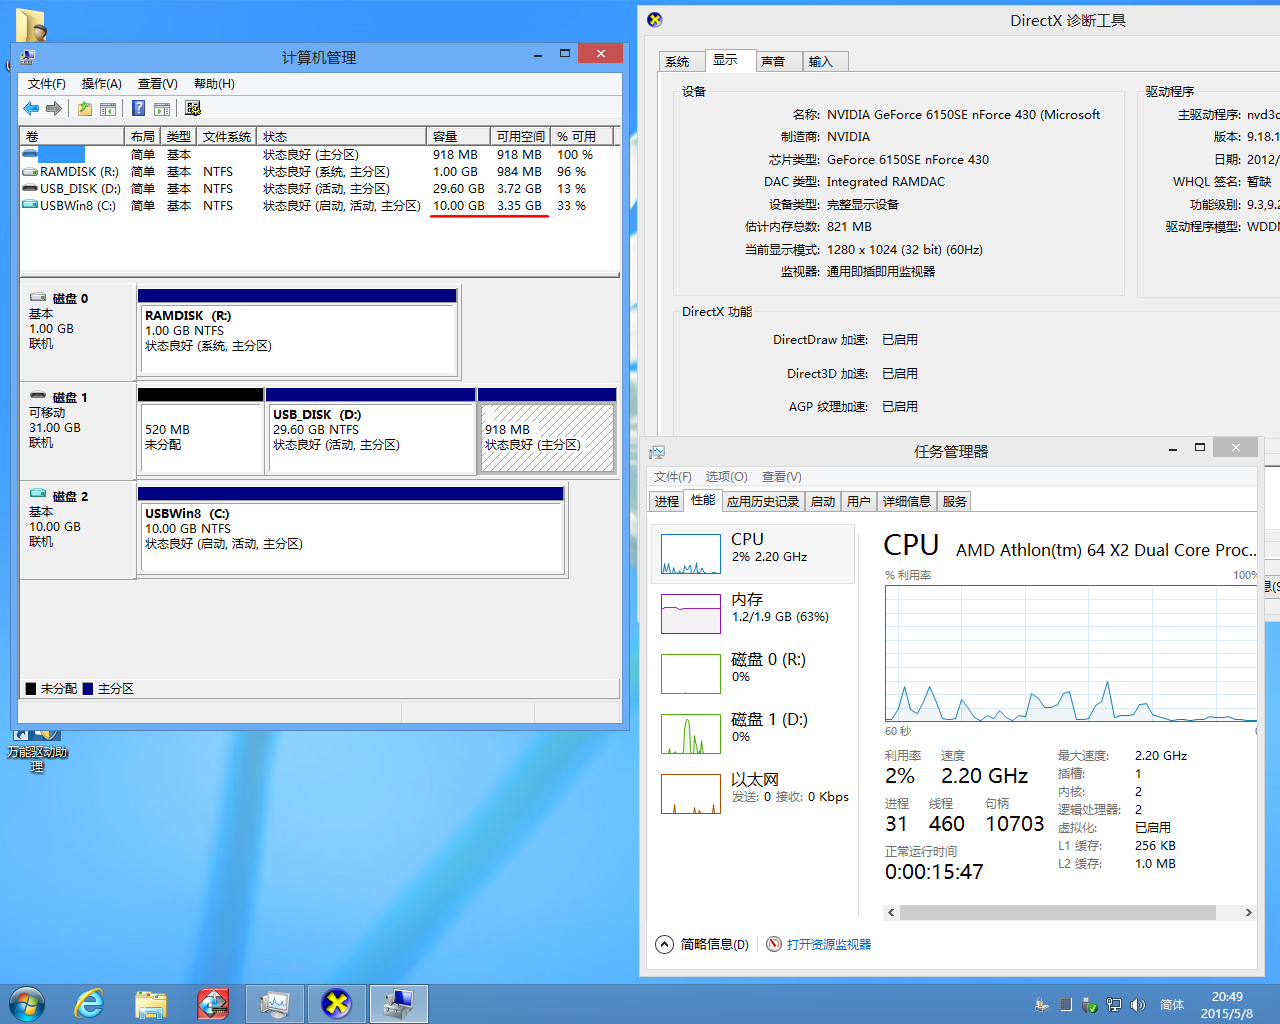The image size is (1280, 1024).
Task: Switch to 应用历史记录 tab
Action: pyautogui.click(x=763, y=502)
